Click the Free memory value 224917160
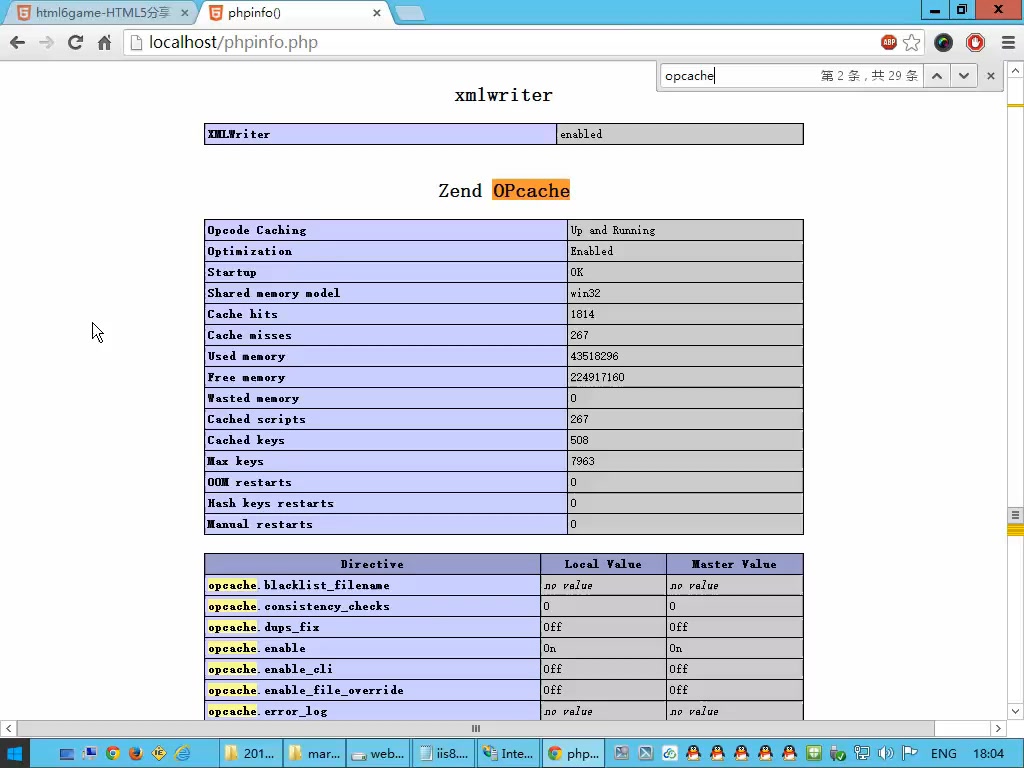Image resolution: width=1024 pixels, height=768 pixels. click(x=597, y=377)
